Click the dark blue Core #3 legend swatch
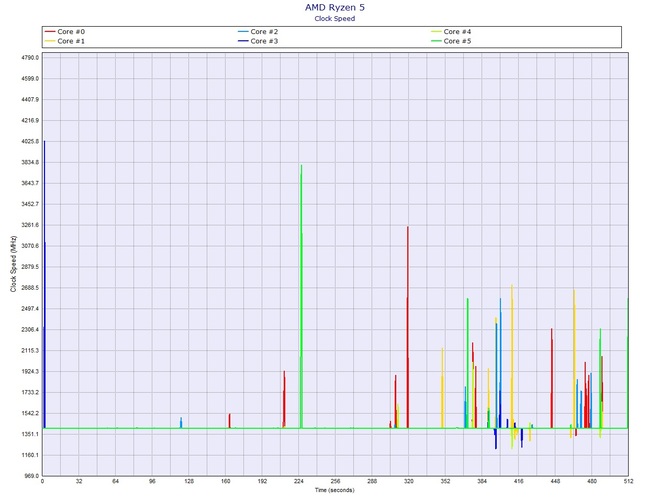Screen dimensions: 670x502 tap(243, 41)
